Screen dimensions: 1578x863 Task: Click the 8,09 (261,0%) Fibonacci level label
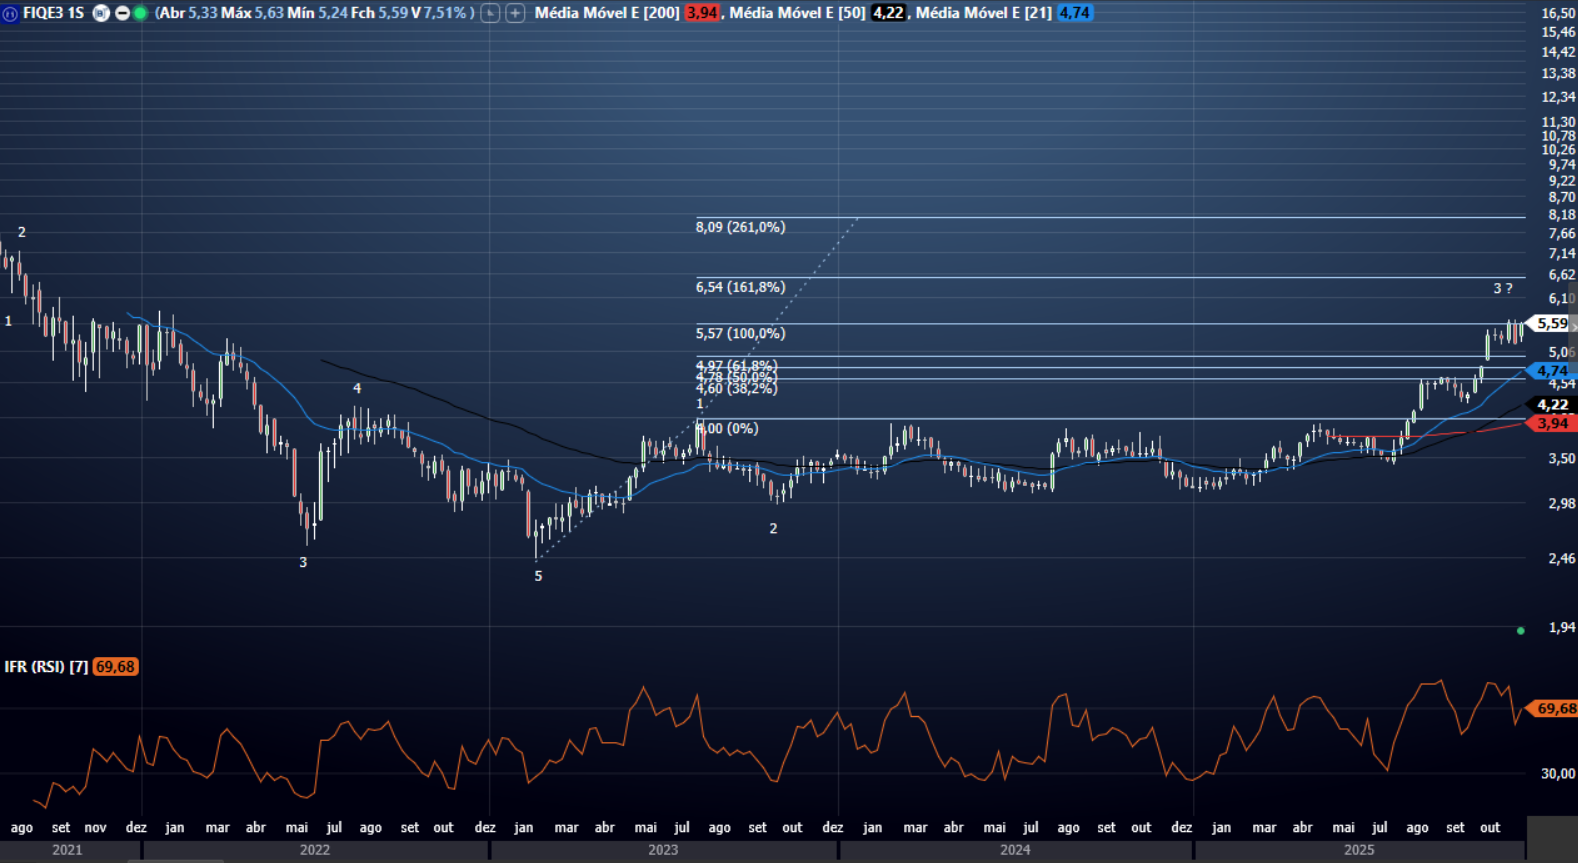[x=740, y=227]
